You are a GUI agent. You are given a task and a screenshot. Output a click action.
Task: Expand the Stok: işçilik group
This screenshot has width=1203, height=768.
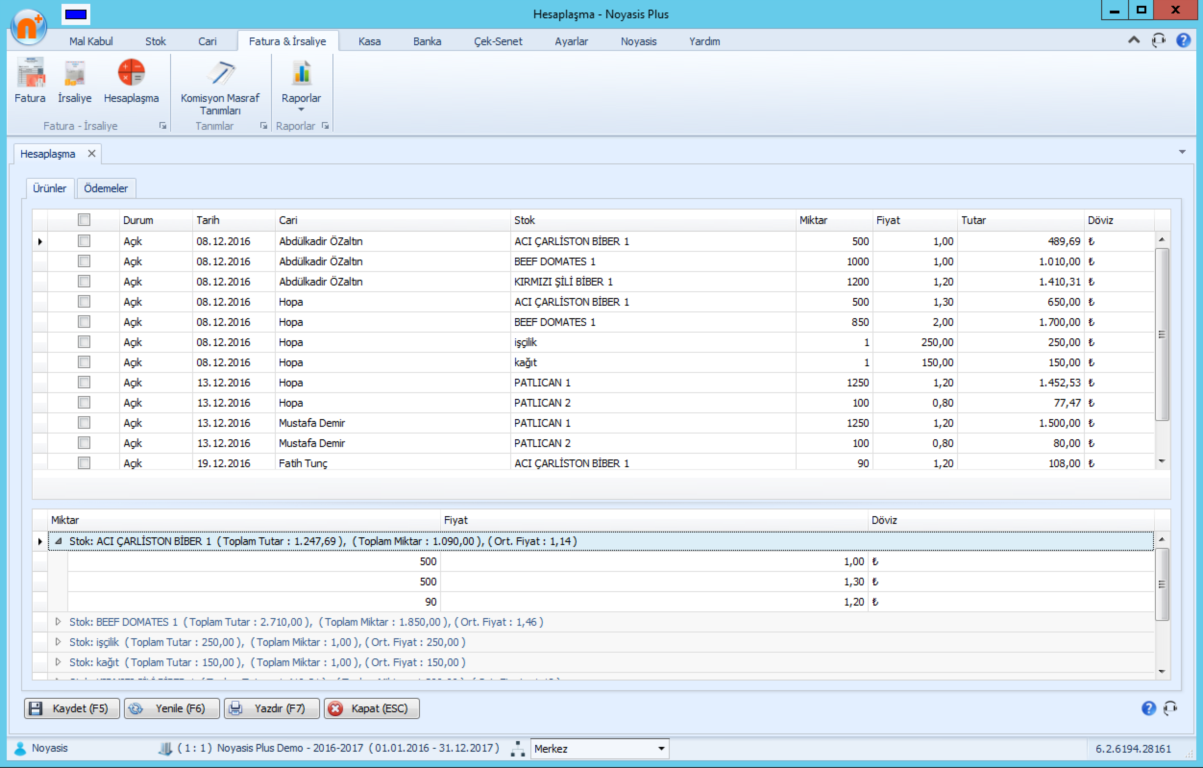tap(58, 642)
